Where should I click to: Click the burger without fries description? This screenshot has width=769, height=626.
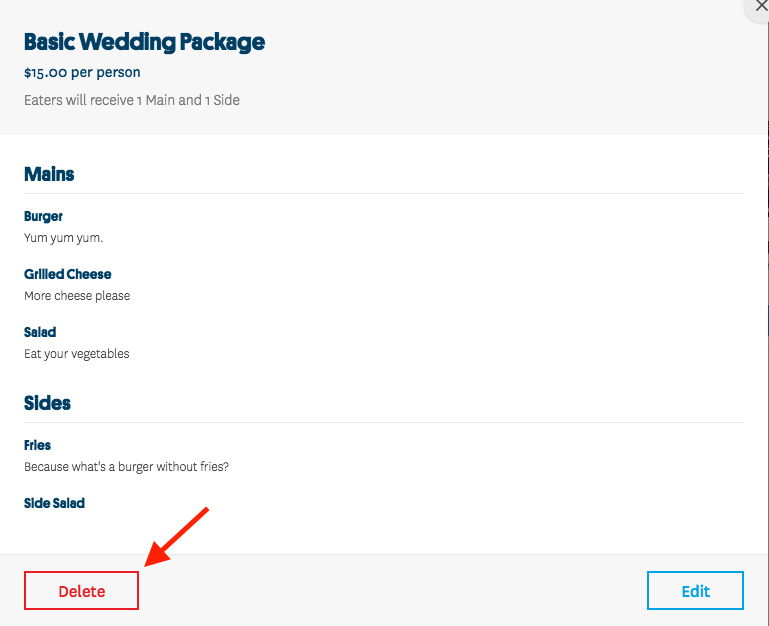(126, 467)
